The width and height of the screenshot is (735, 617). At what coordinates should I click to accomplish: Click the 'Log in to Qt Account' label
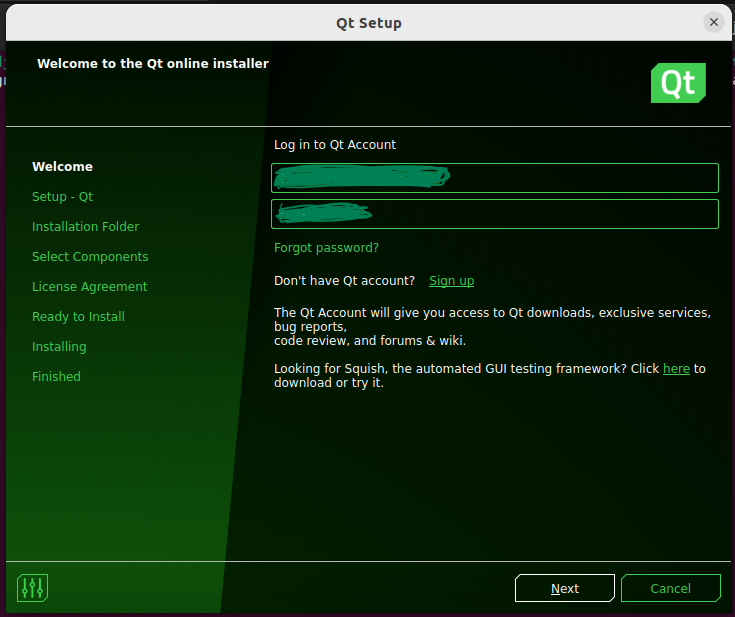[x=335, y=144]
